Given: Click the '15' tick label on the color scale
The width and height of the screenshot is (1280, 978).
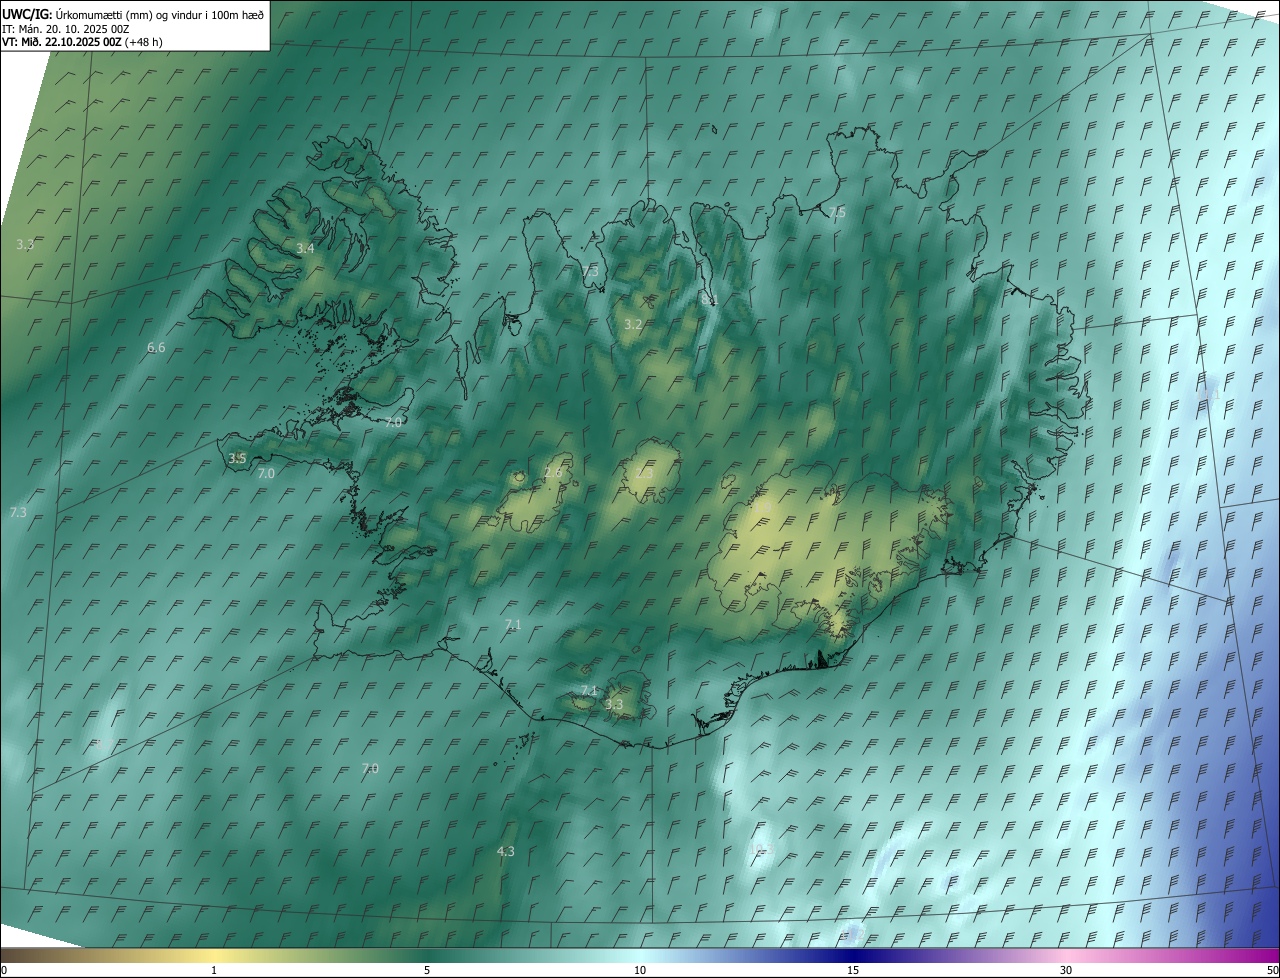Looking at the screenshot, I should (853, 970).
